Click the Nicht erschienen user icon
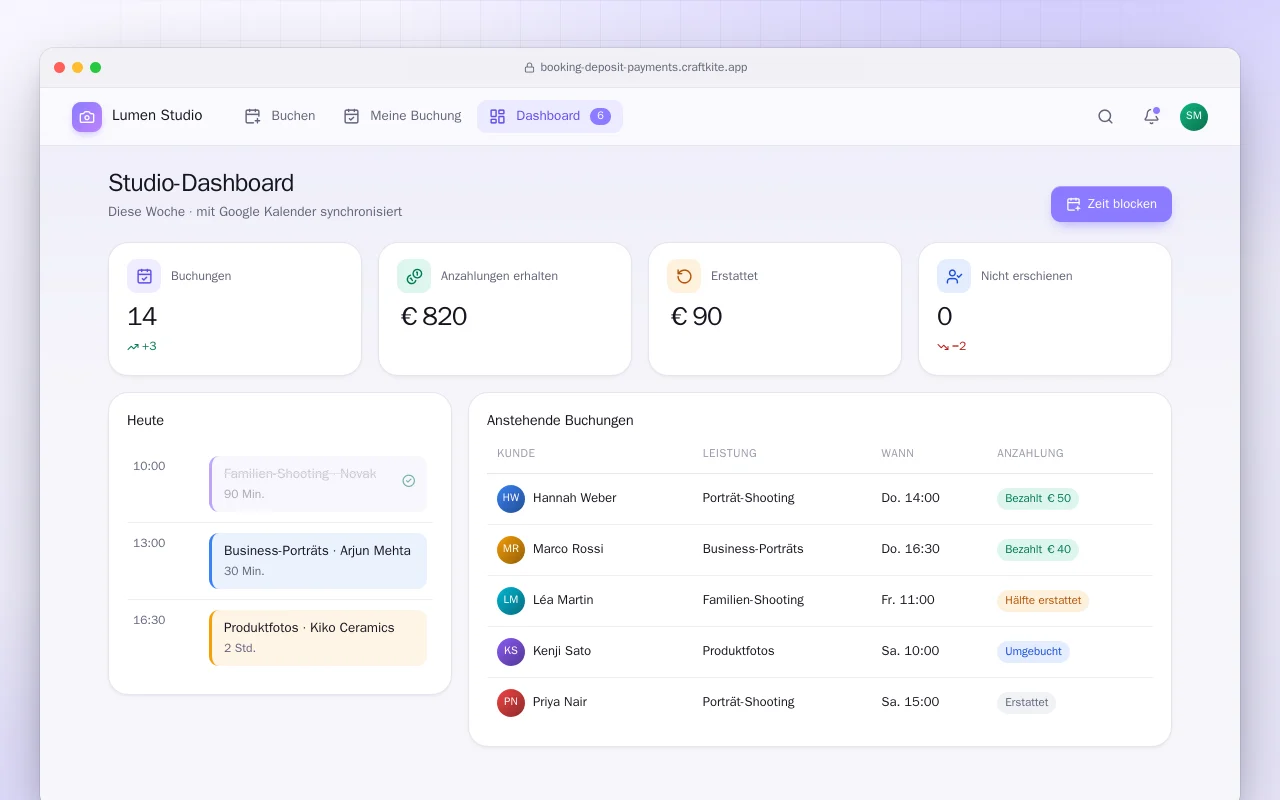This screenshot has width=1280, height=800. [x=954, y=276]
